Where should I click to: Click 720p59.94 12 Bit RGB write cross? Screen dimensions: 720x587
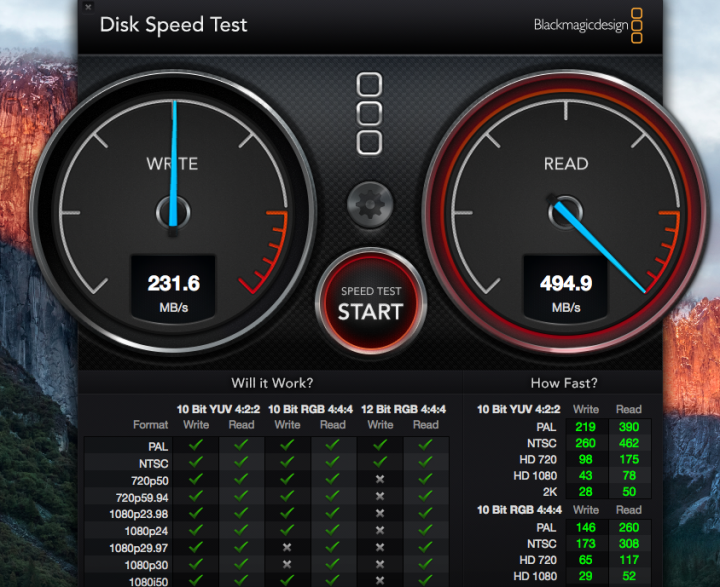380,497
